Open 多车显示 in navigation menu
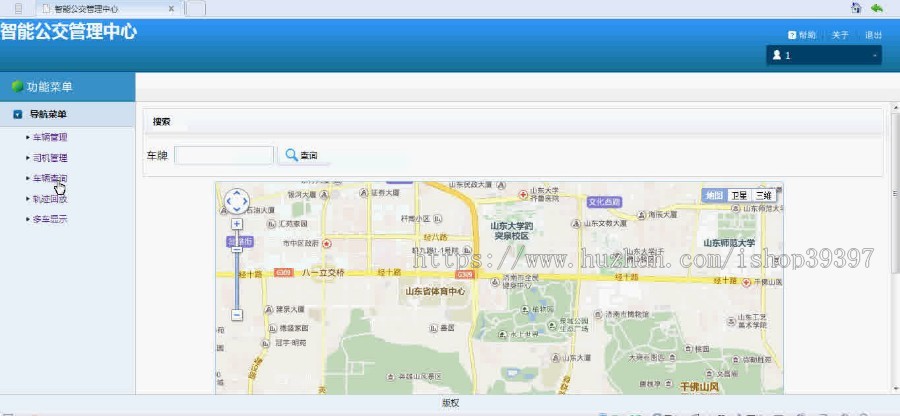900x416 pixels. pyautogui.click(x=50, y=219)
